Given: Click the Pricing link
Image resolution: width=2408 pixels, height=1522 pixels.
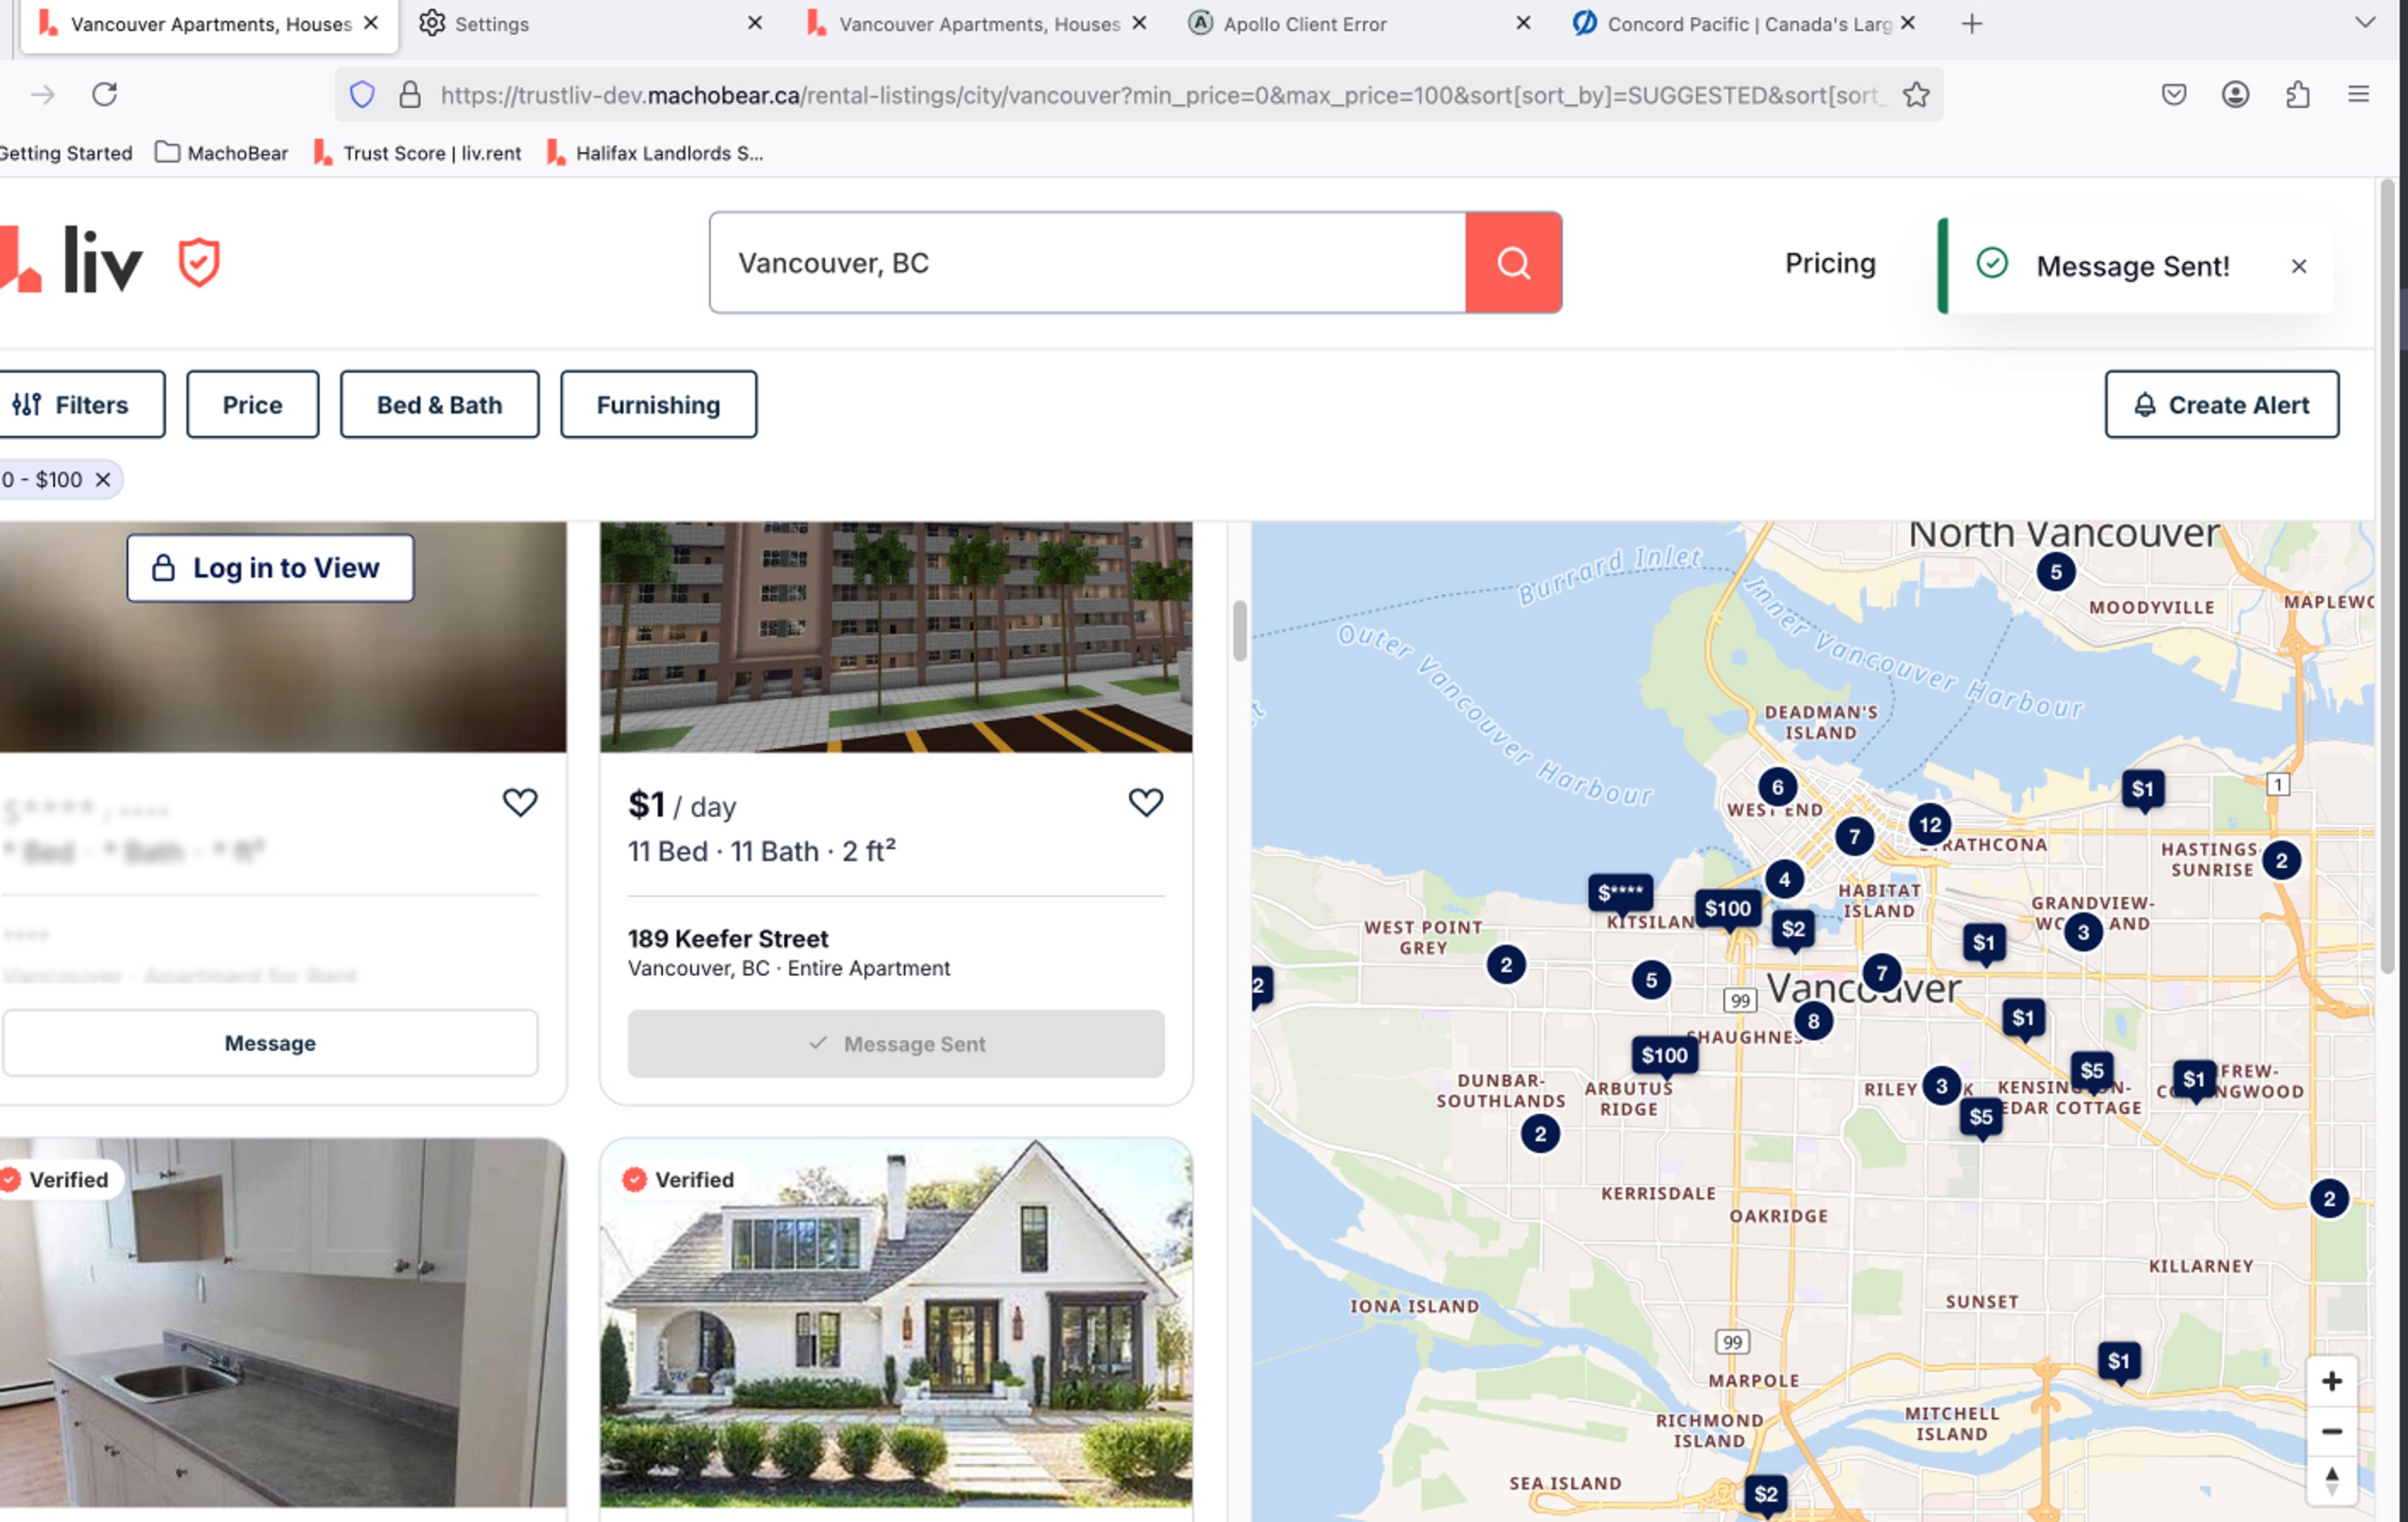Looking at the screenshot, I should 1829,262.
